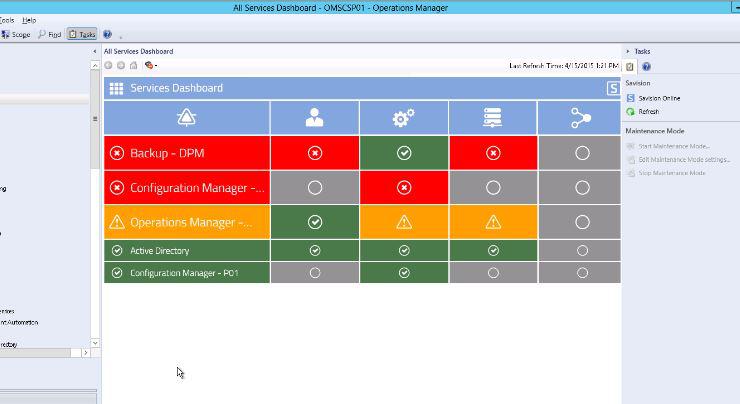Click Operations Manager row warning triangle icon
740x404 pixels.
(x=117, y=222)
